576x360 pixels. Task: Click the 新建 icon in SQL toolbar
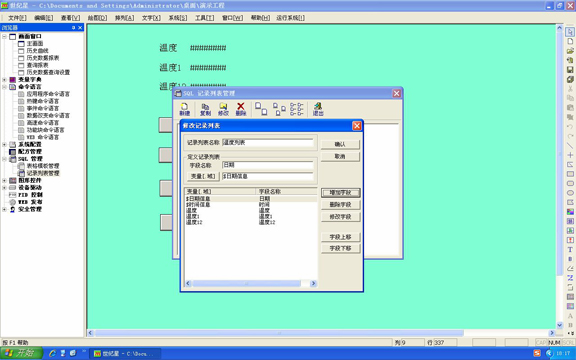click(184, 109)
